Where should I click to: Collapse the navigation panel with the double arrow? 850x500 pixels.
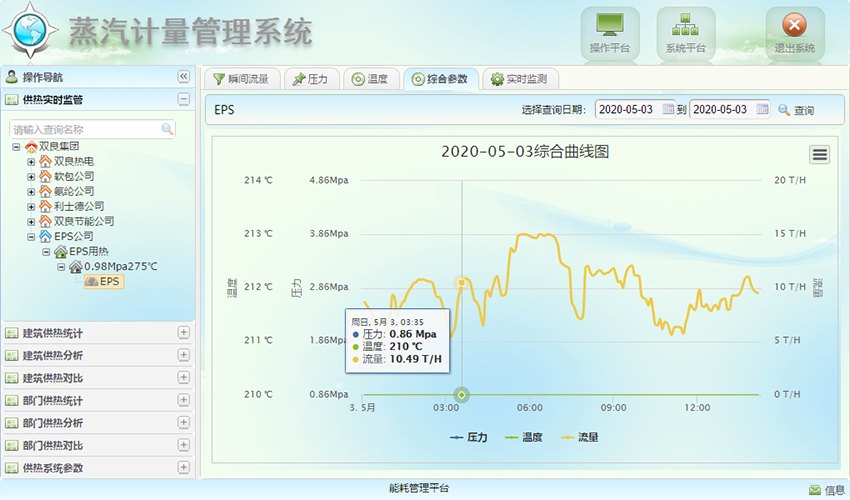click(x=183, y=77)
